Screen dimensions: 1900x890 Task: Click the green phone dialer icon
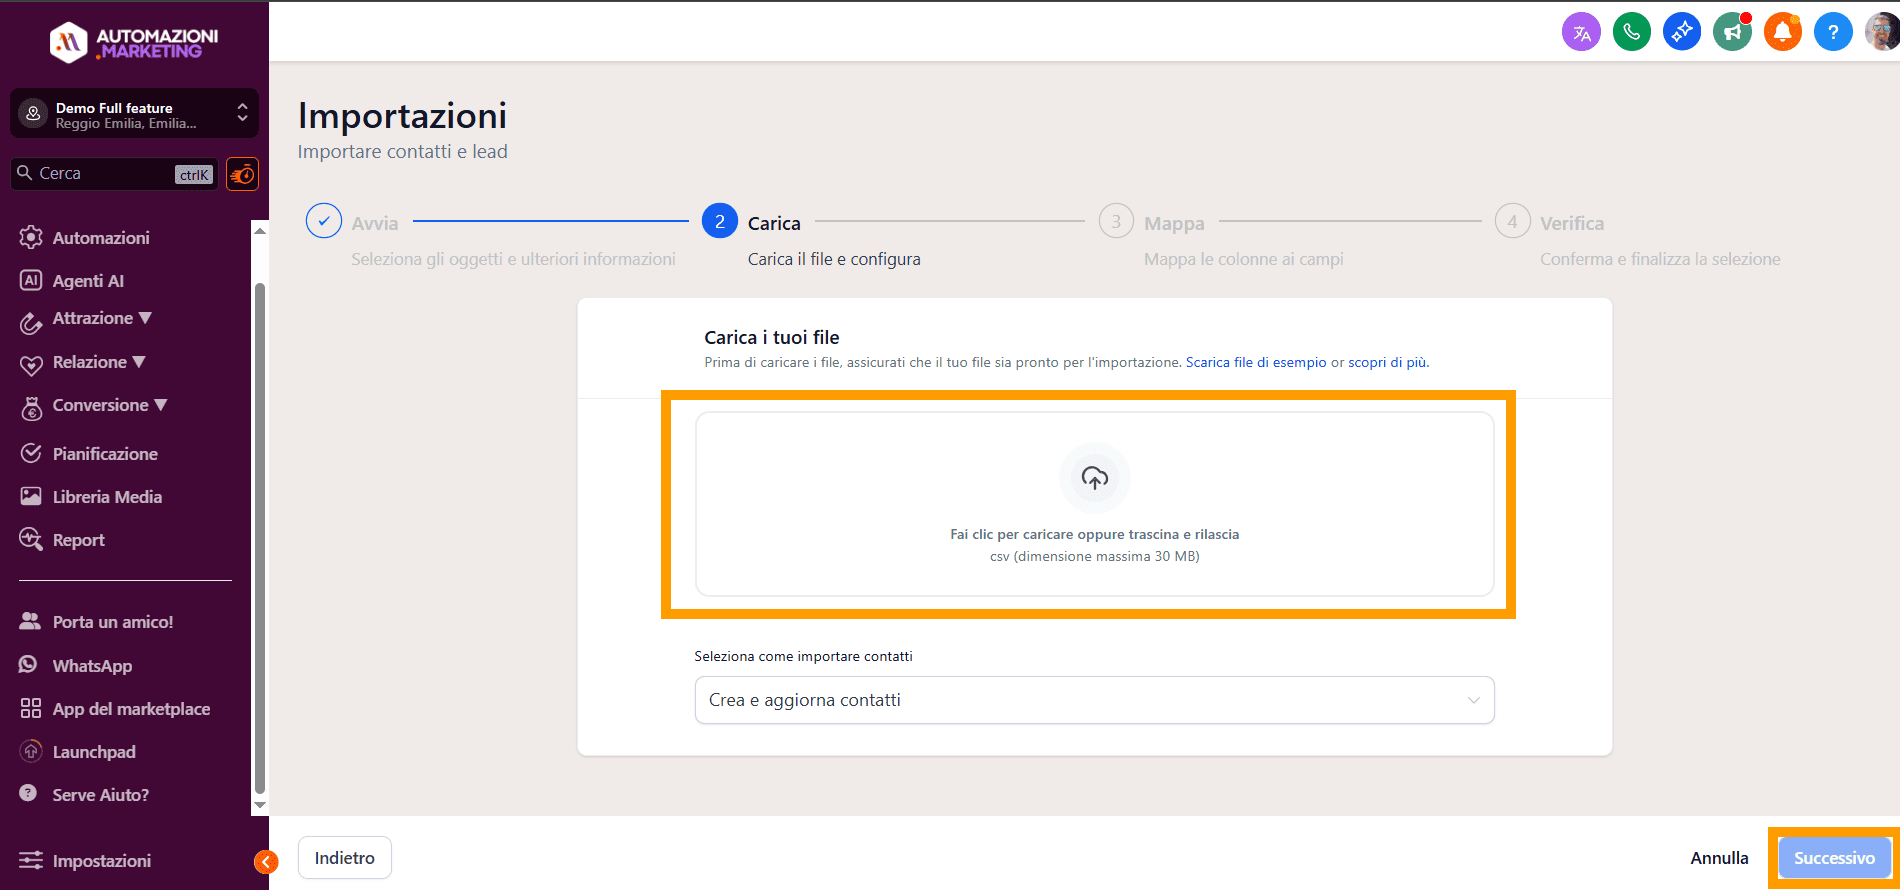(1632, 32)
